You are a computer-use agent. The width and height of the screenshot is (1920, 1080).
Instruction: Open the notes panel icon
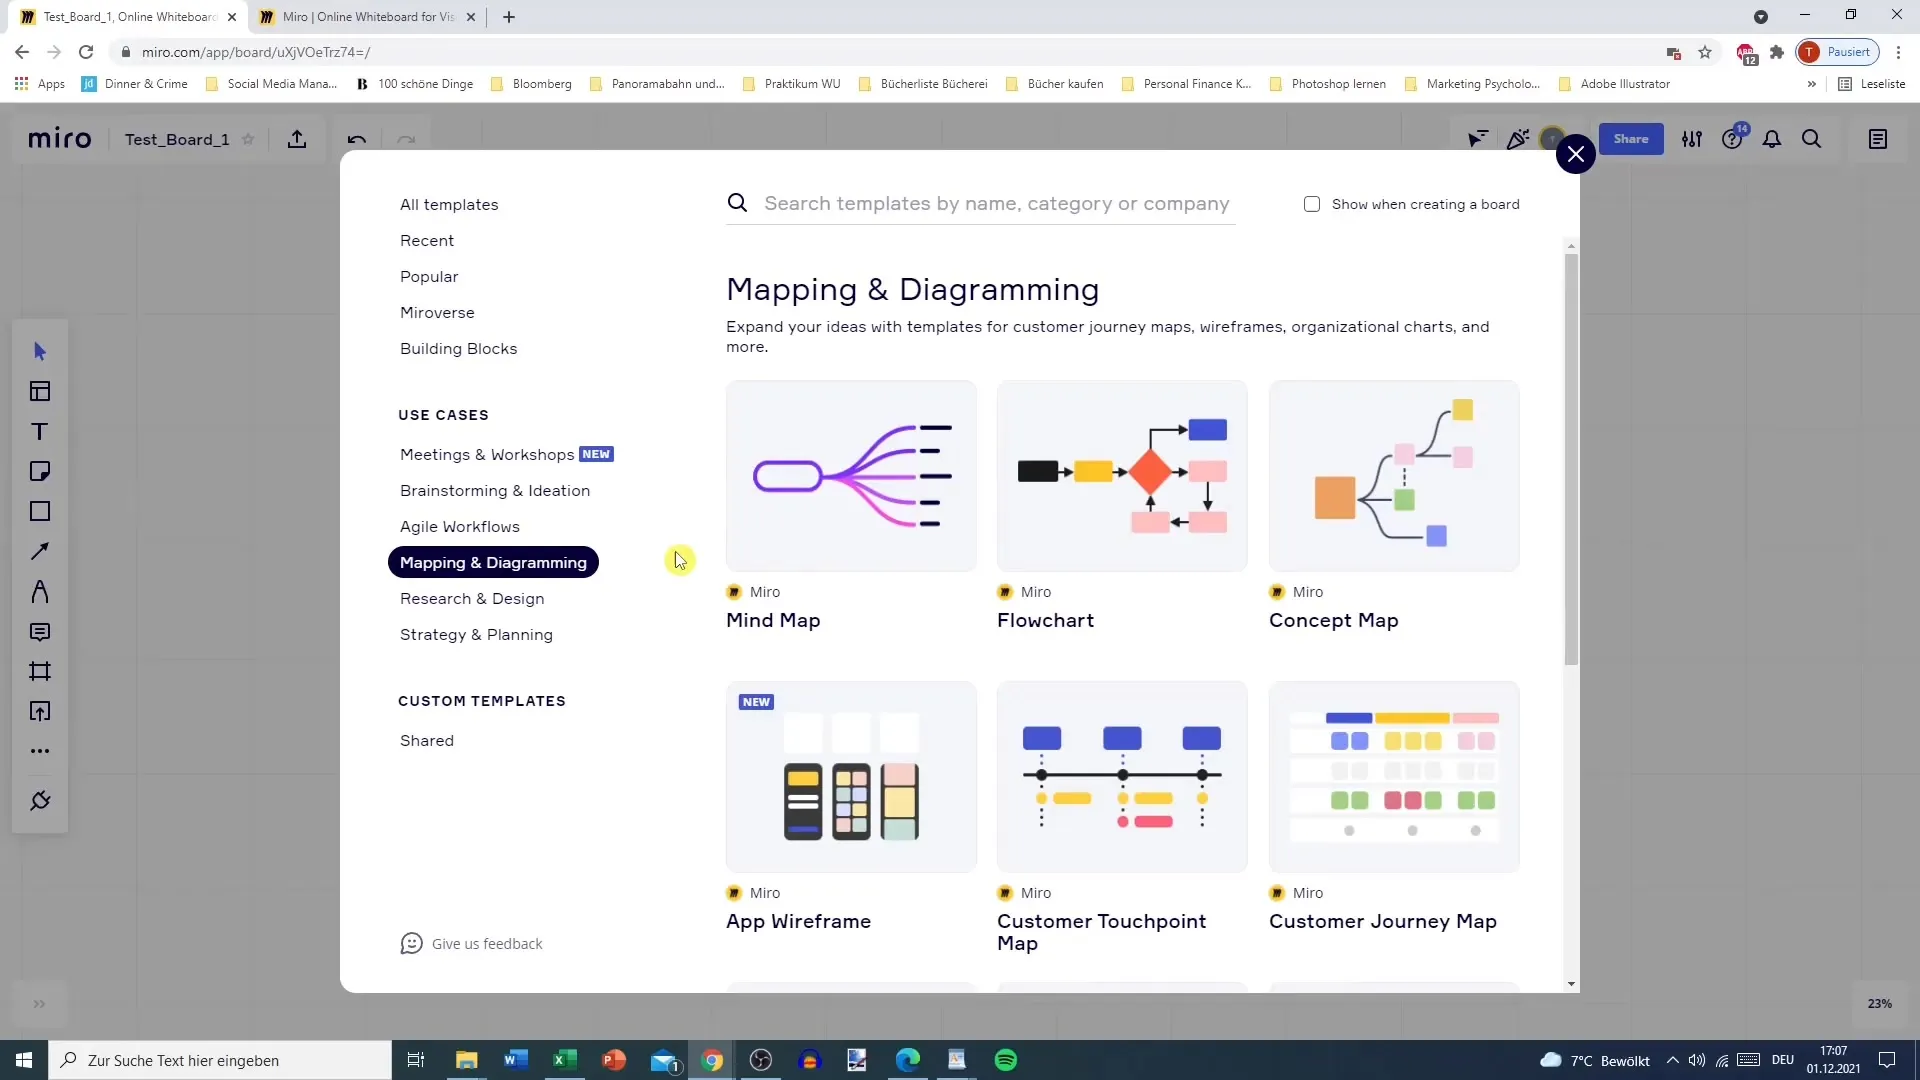click(1878, 139)
